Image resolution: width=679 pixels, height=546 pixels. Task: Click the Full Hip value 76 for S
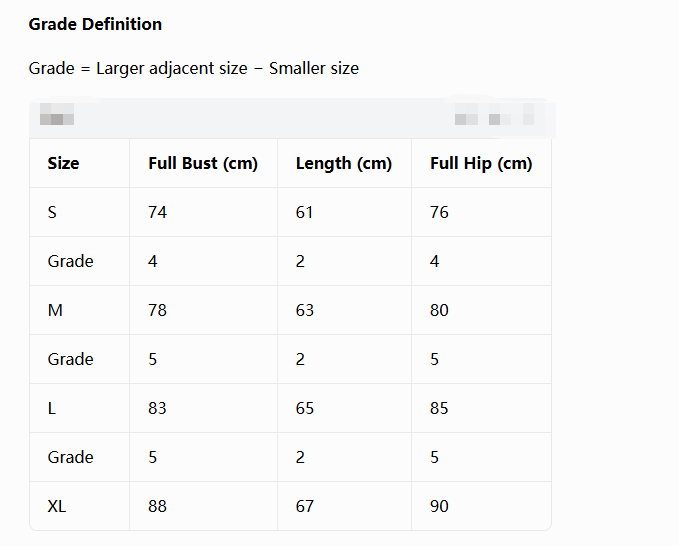point(439,212)
